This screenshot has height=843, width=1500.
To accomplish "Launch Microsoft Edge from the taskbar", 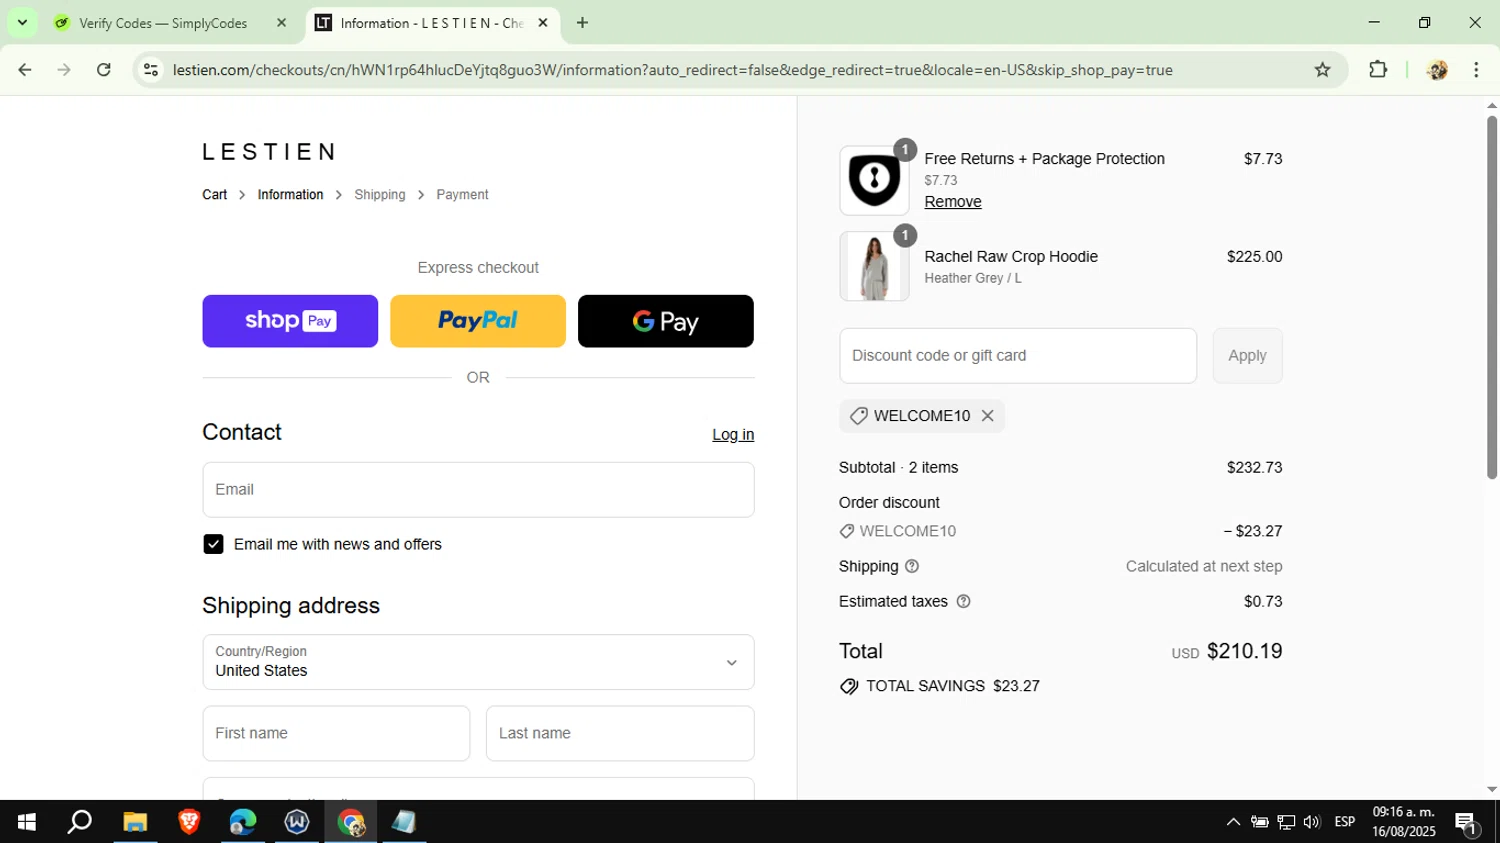I will [x=243, y=822].
